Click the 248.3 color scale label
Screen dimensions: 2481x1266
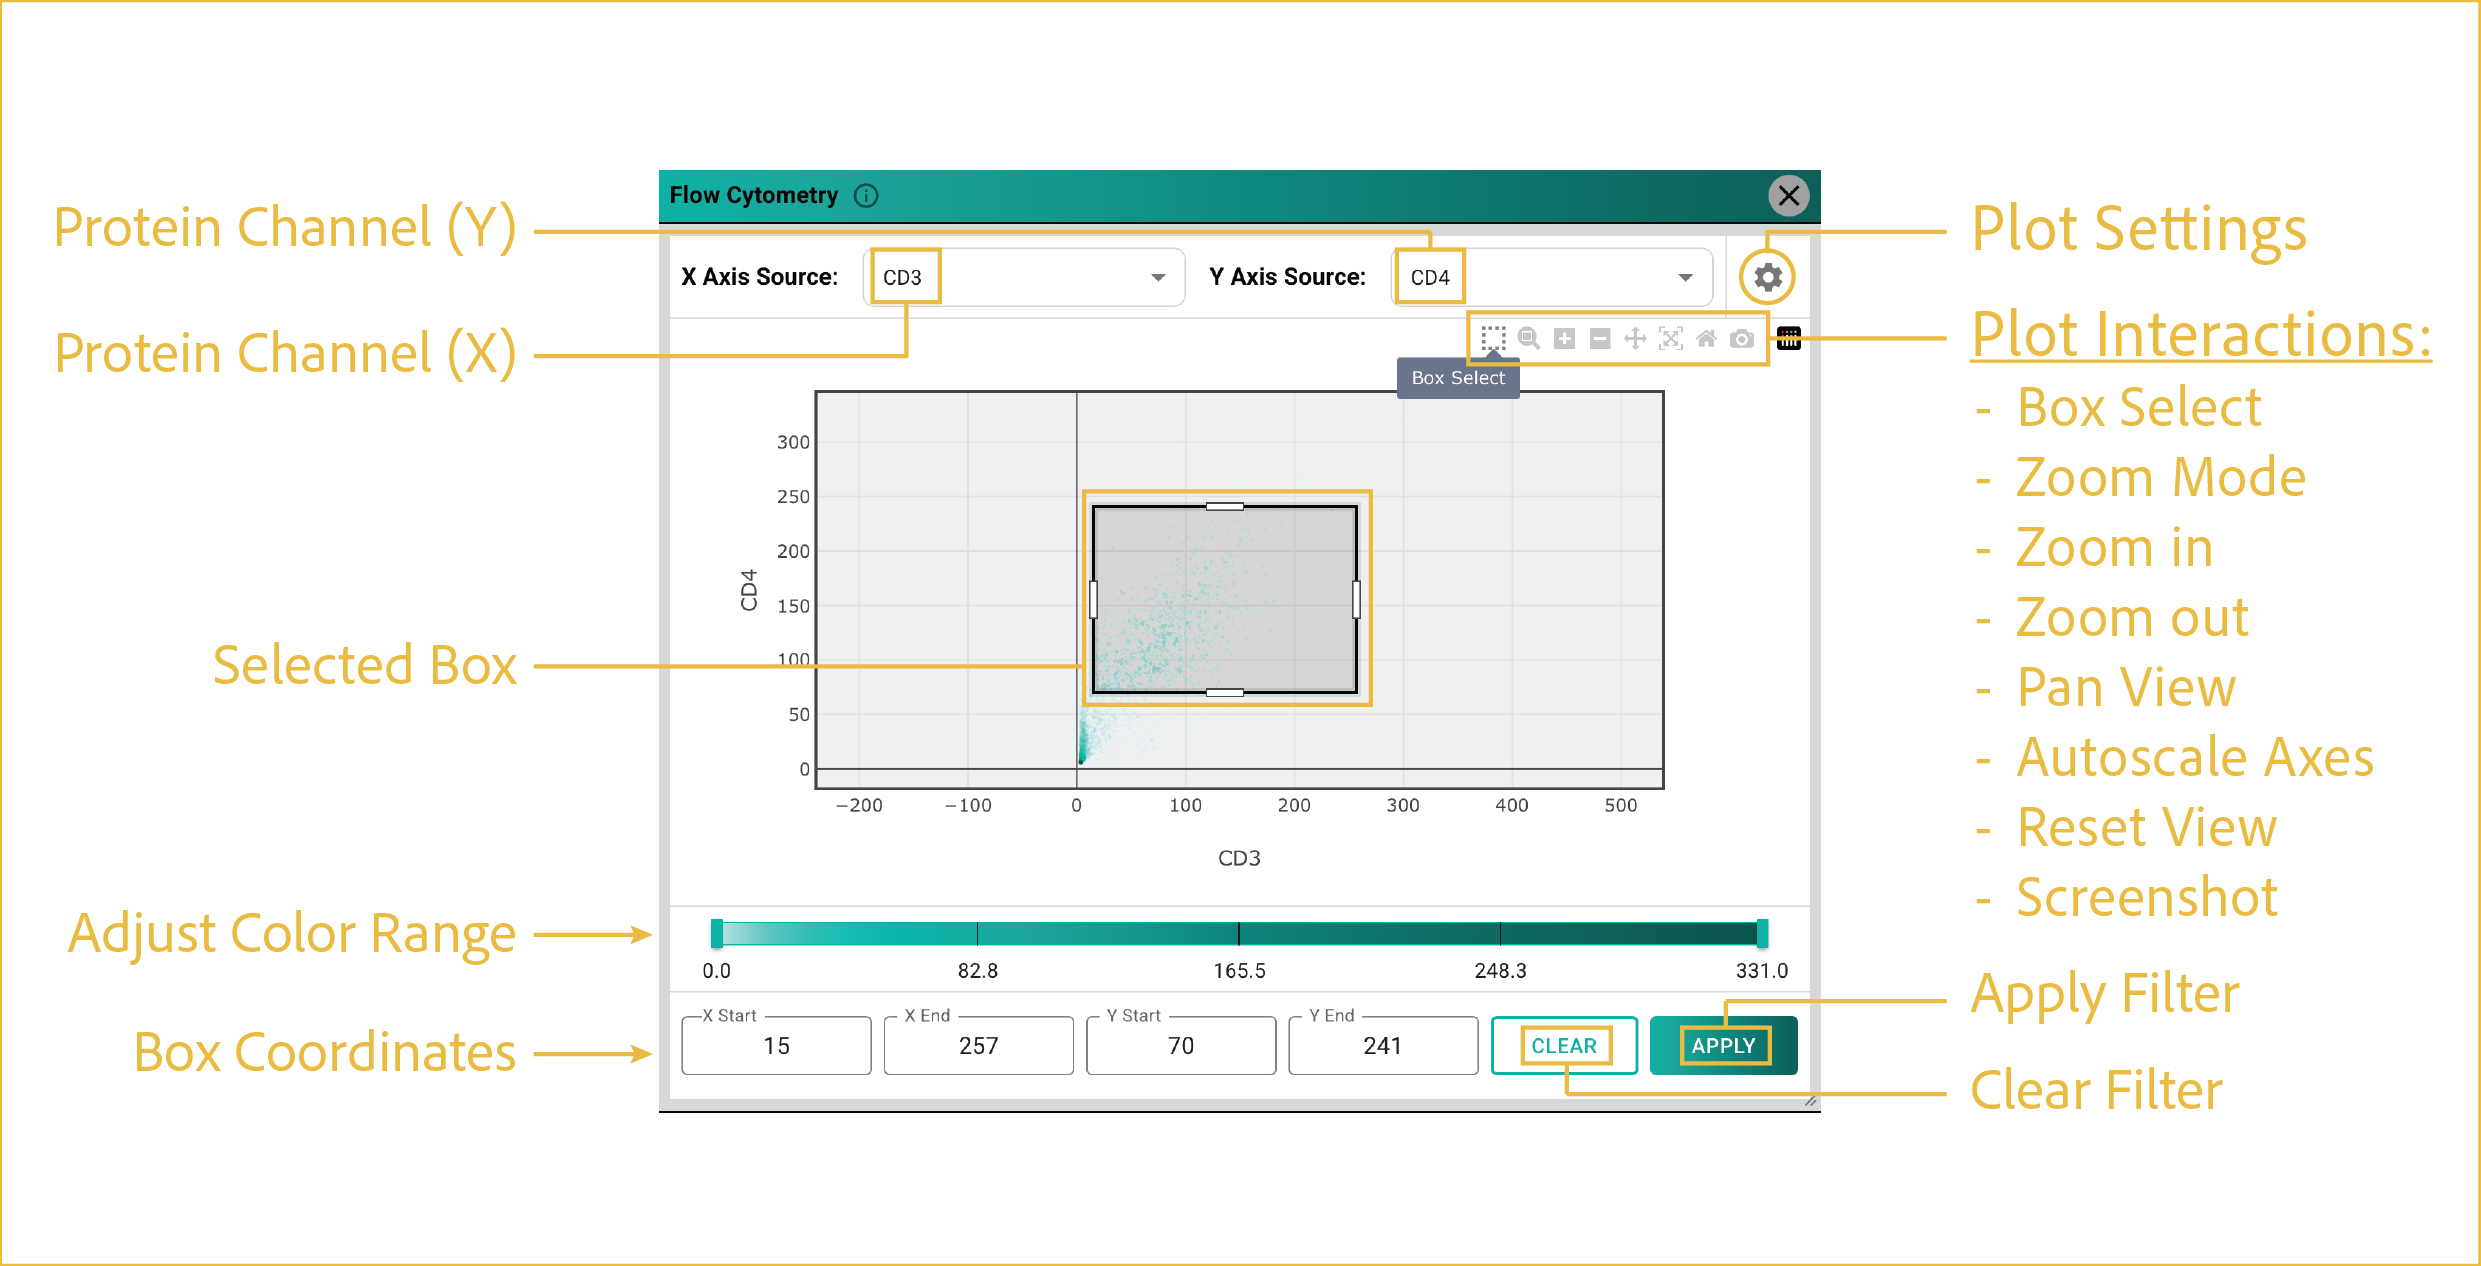1500,971
